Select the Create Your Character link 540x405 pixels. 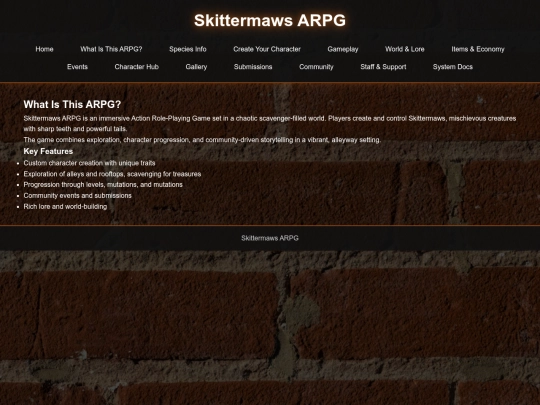267,49
